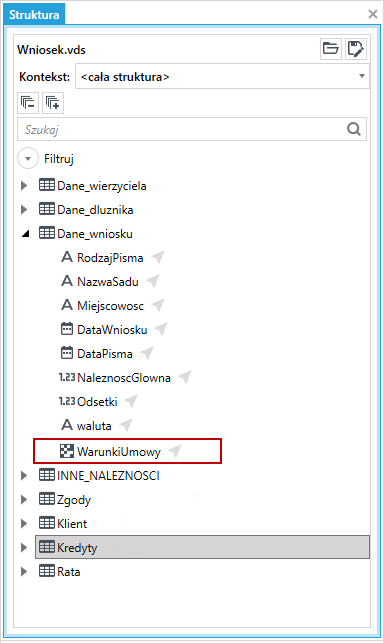Collapse the Dane_wniosku node
Screen dimensions: 384x643
point(26,234)
